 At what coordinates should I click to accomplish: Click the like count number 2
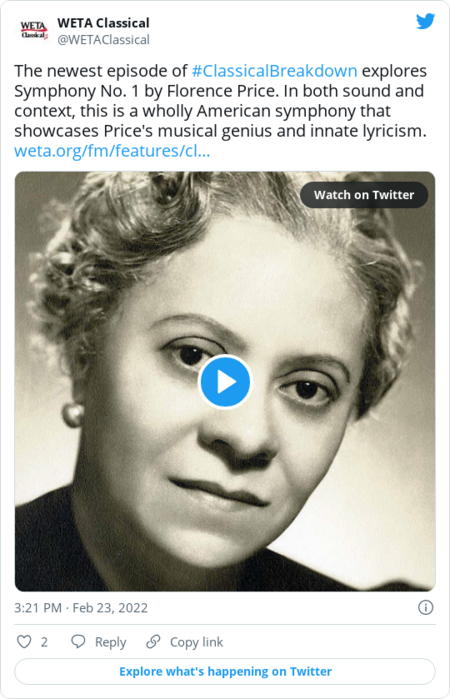44,642
